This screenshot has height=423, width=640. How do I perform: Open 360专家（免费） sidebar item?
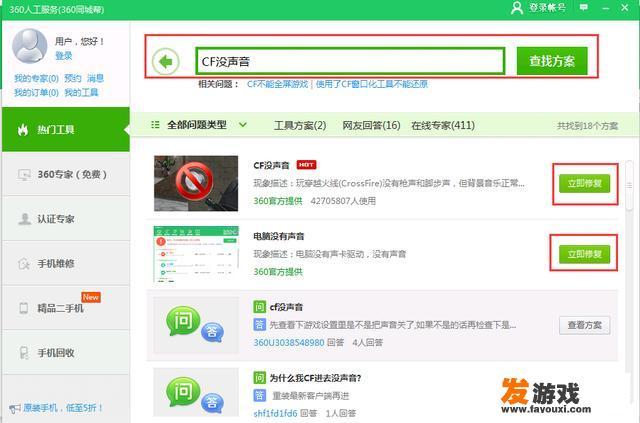tap(66, 174)
